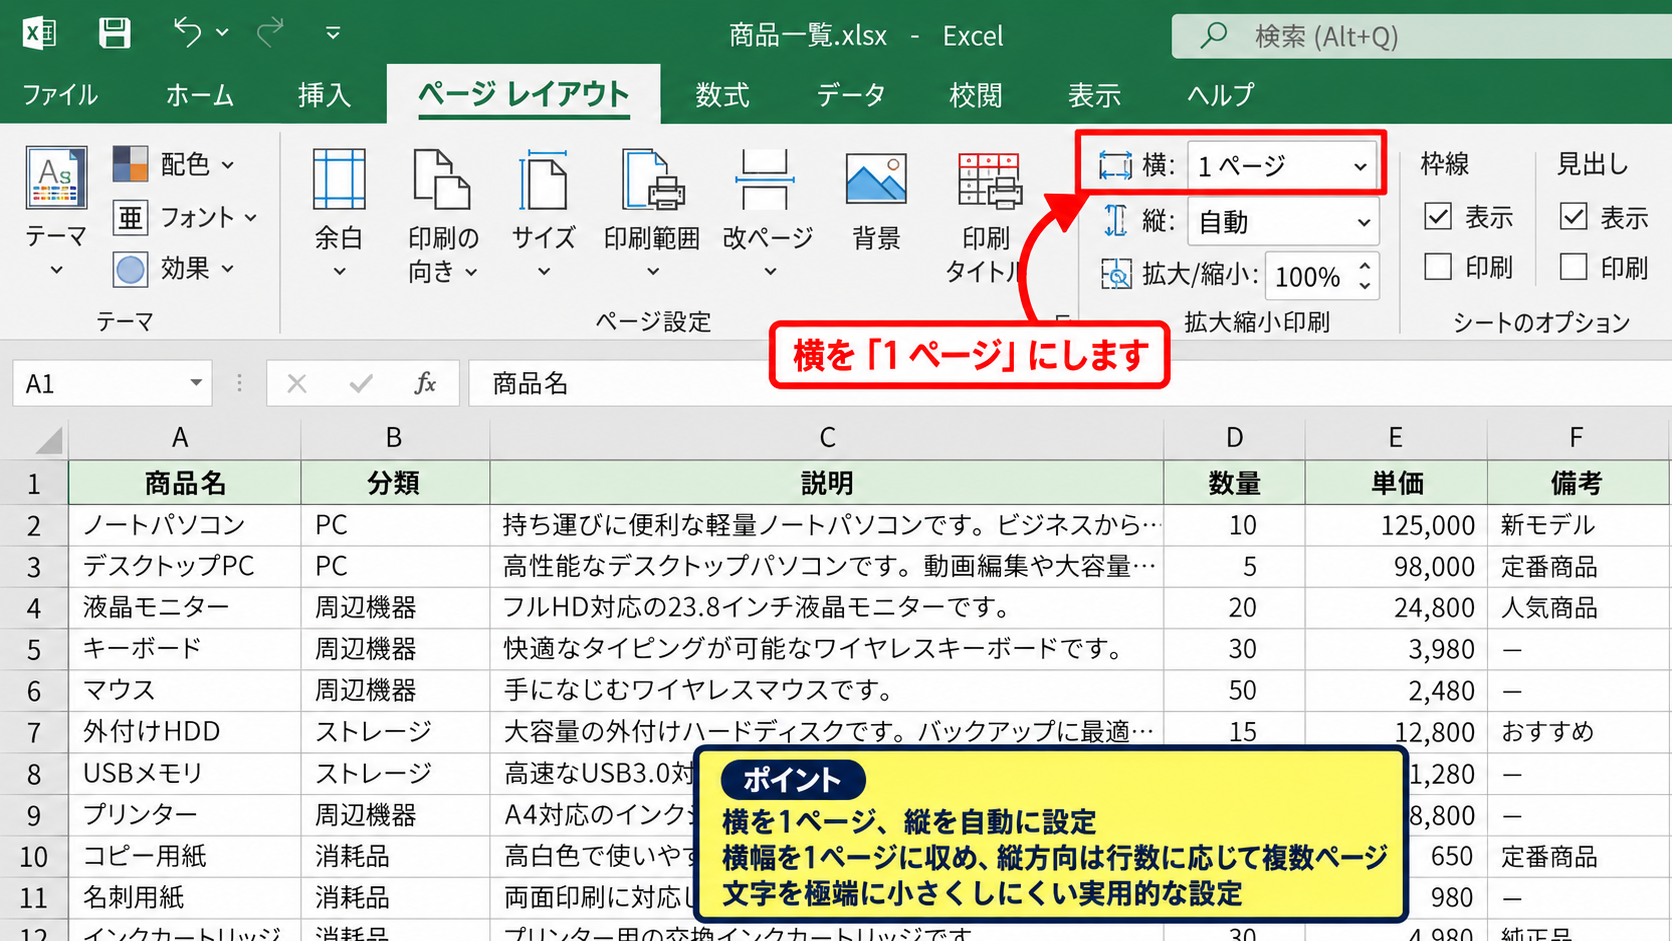
Task: Click the 配色 color scheme icon
Action: pos(130,163)
